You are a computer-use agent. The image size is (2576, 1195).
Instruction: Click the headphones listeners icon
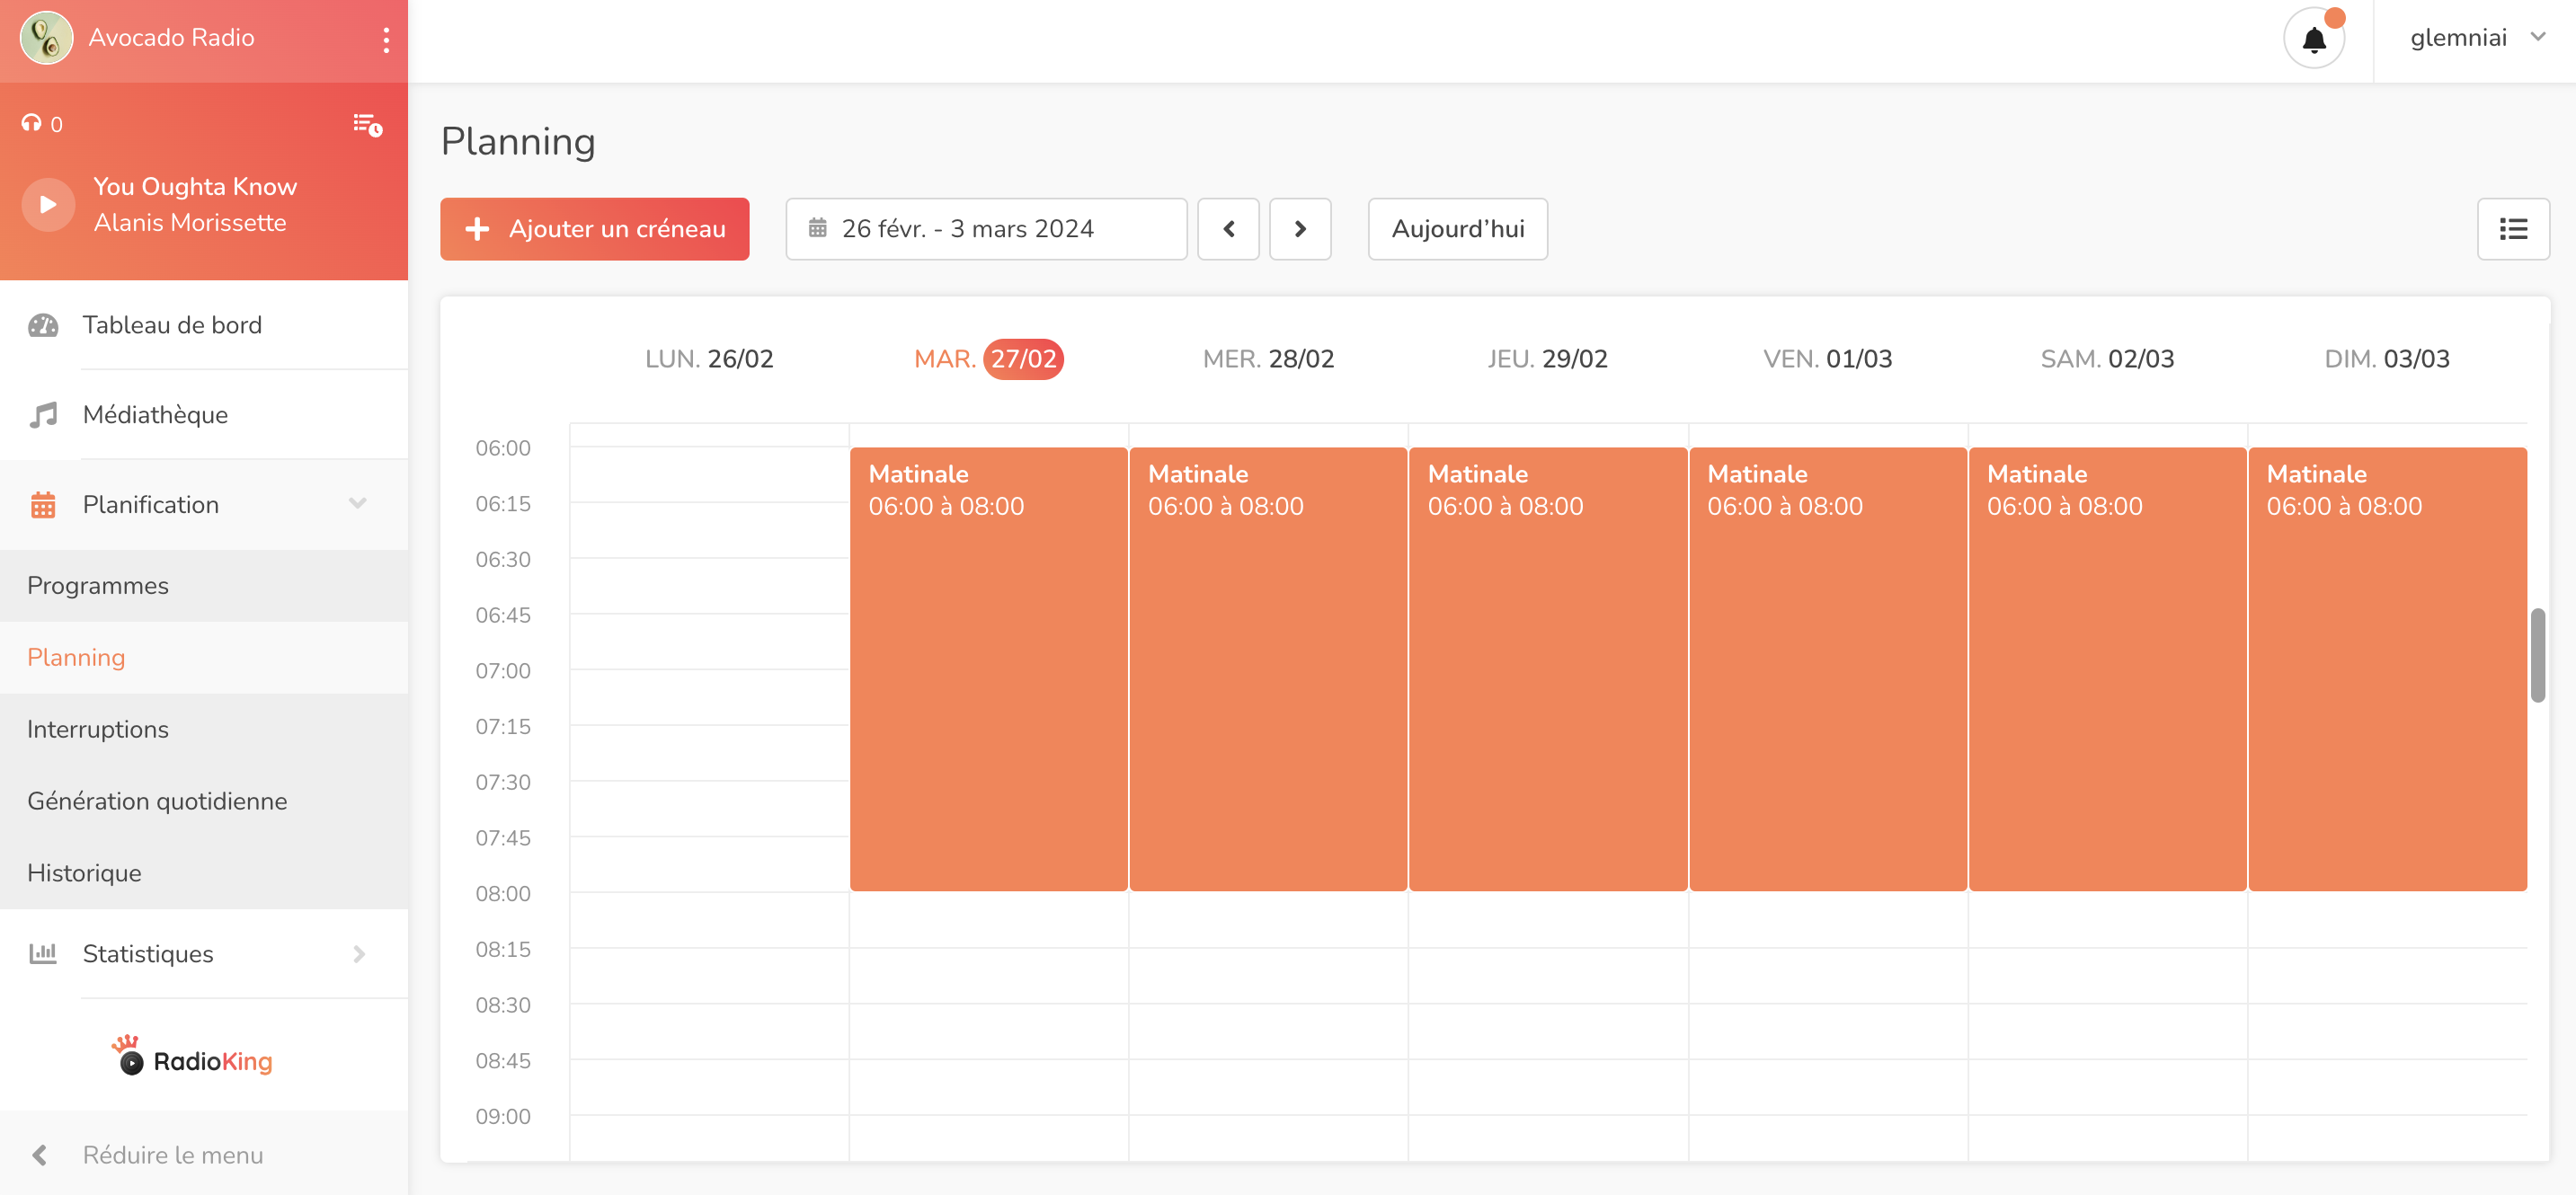pos(31,123)
